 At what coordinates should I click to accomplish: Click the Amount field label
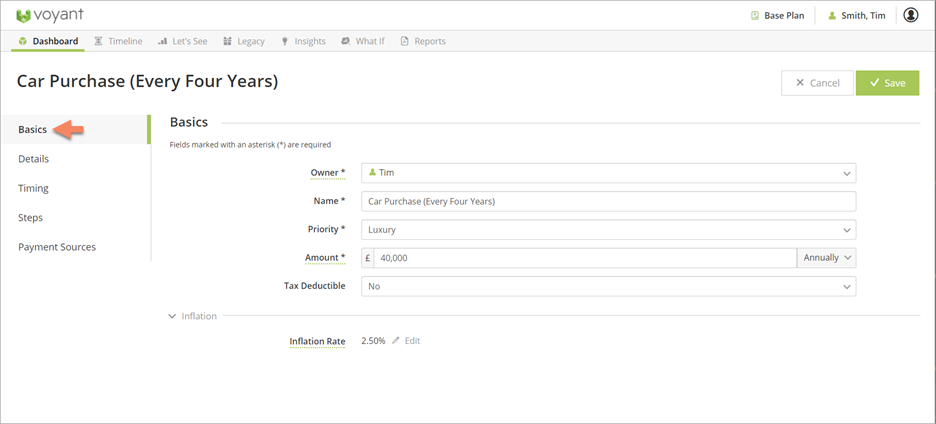(x=325, y=258)
